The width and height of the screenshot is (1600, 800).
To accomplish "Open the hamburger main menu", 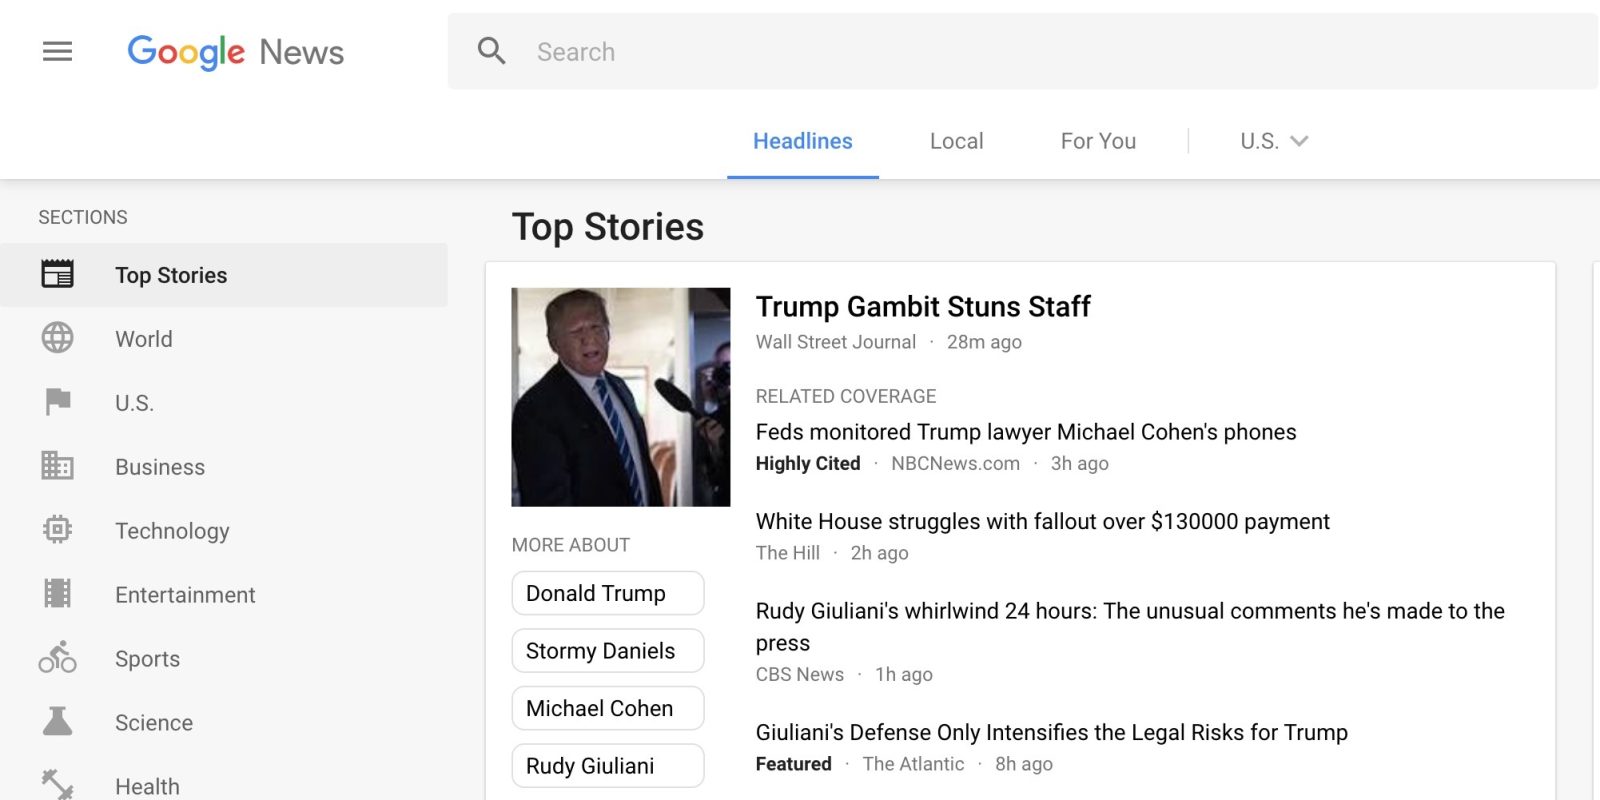I will click(x=57, y=51).
